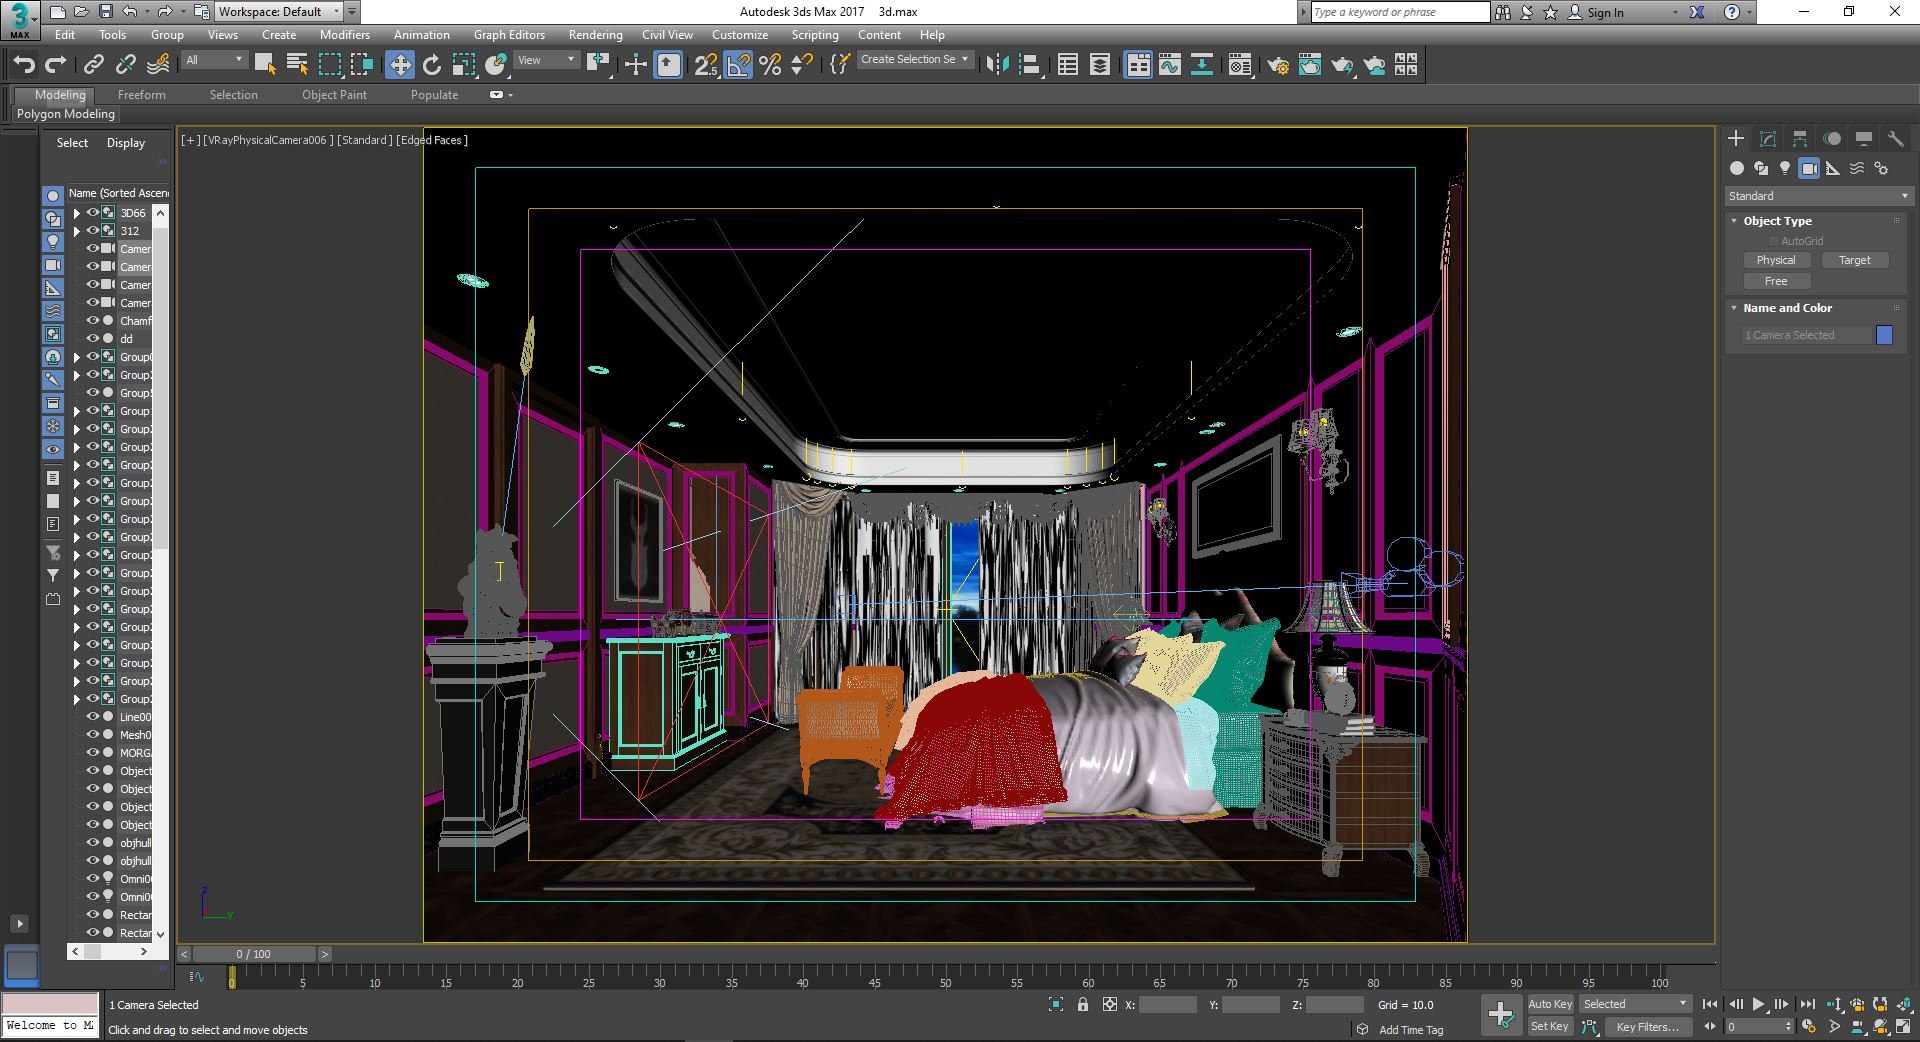Open the Create Selection Set dropdown

(x=914, y=60)
